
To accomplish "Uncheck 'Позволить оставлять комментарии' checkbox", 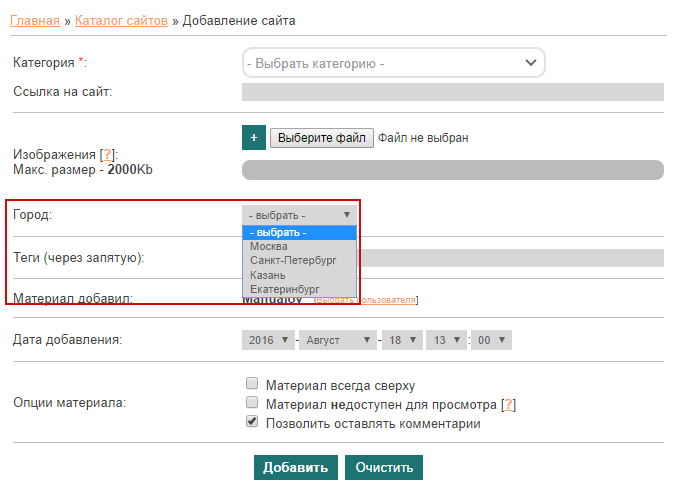I will 252,423.
